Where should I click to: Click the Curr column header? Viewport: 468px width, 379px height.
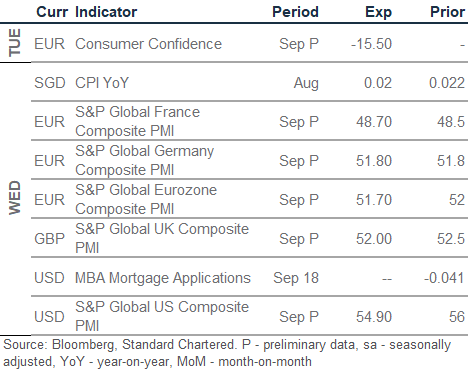click(52, 12)
